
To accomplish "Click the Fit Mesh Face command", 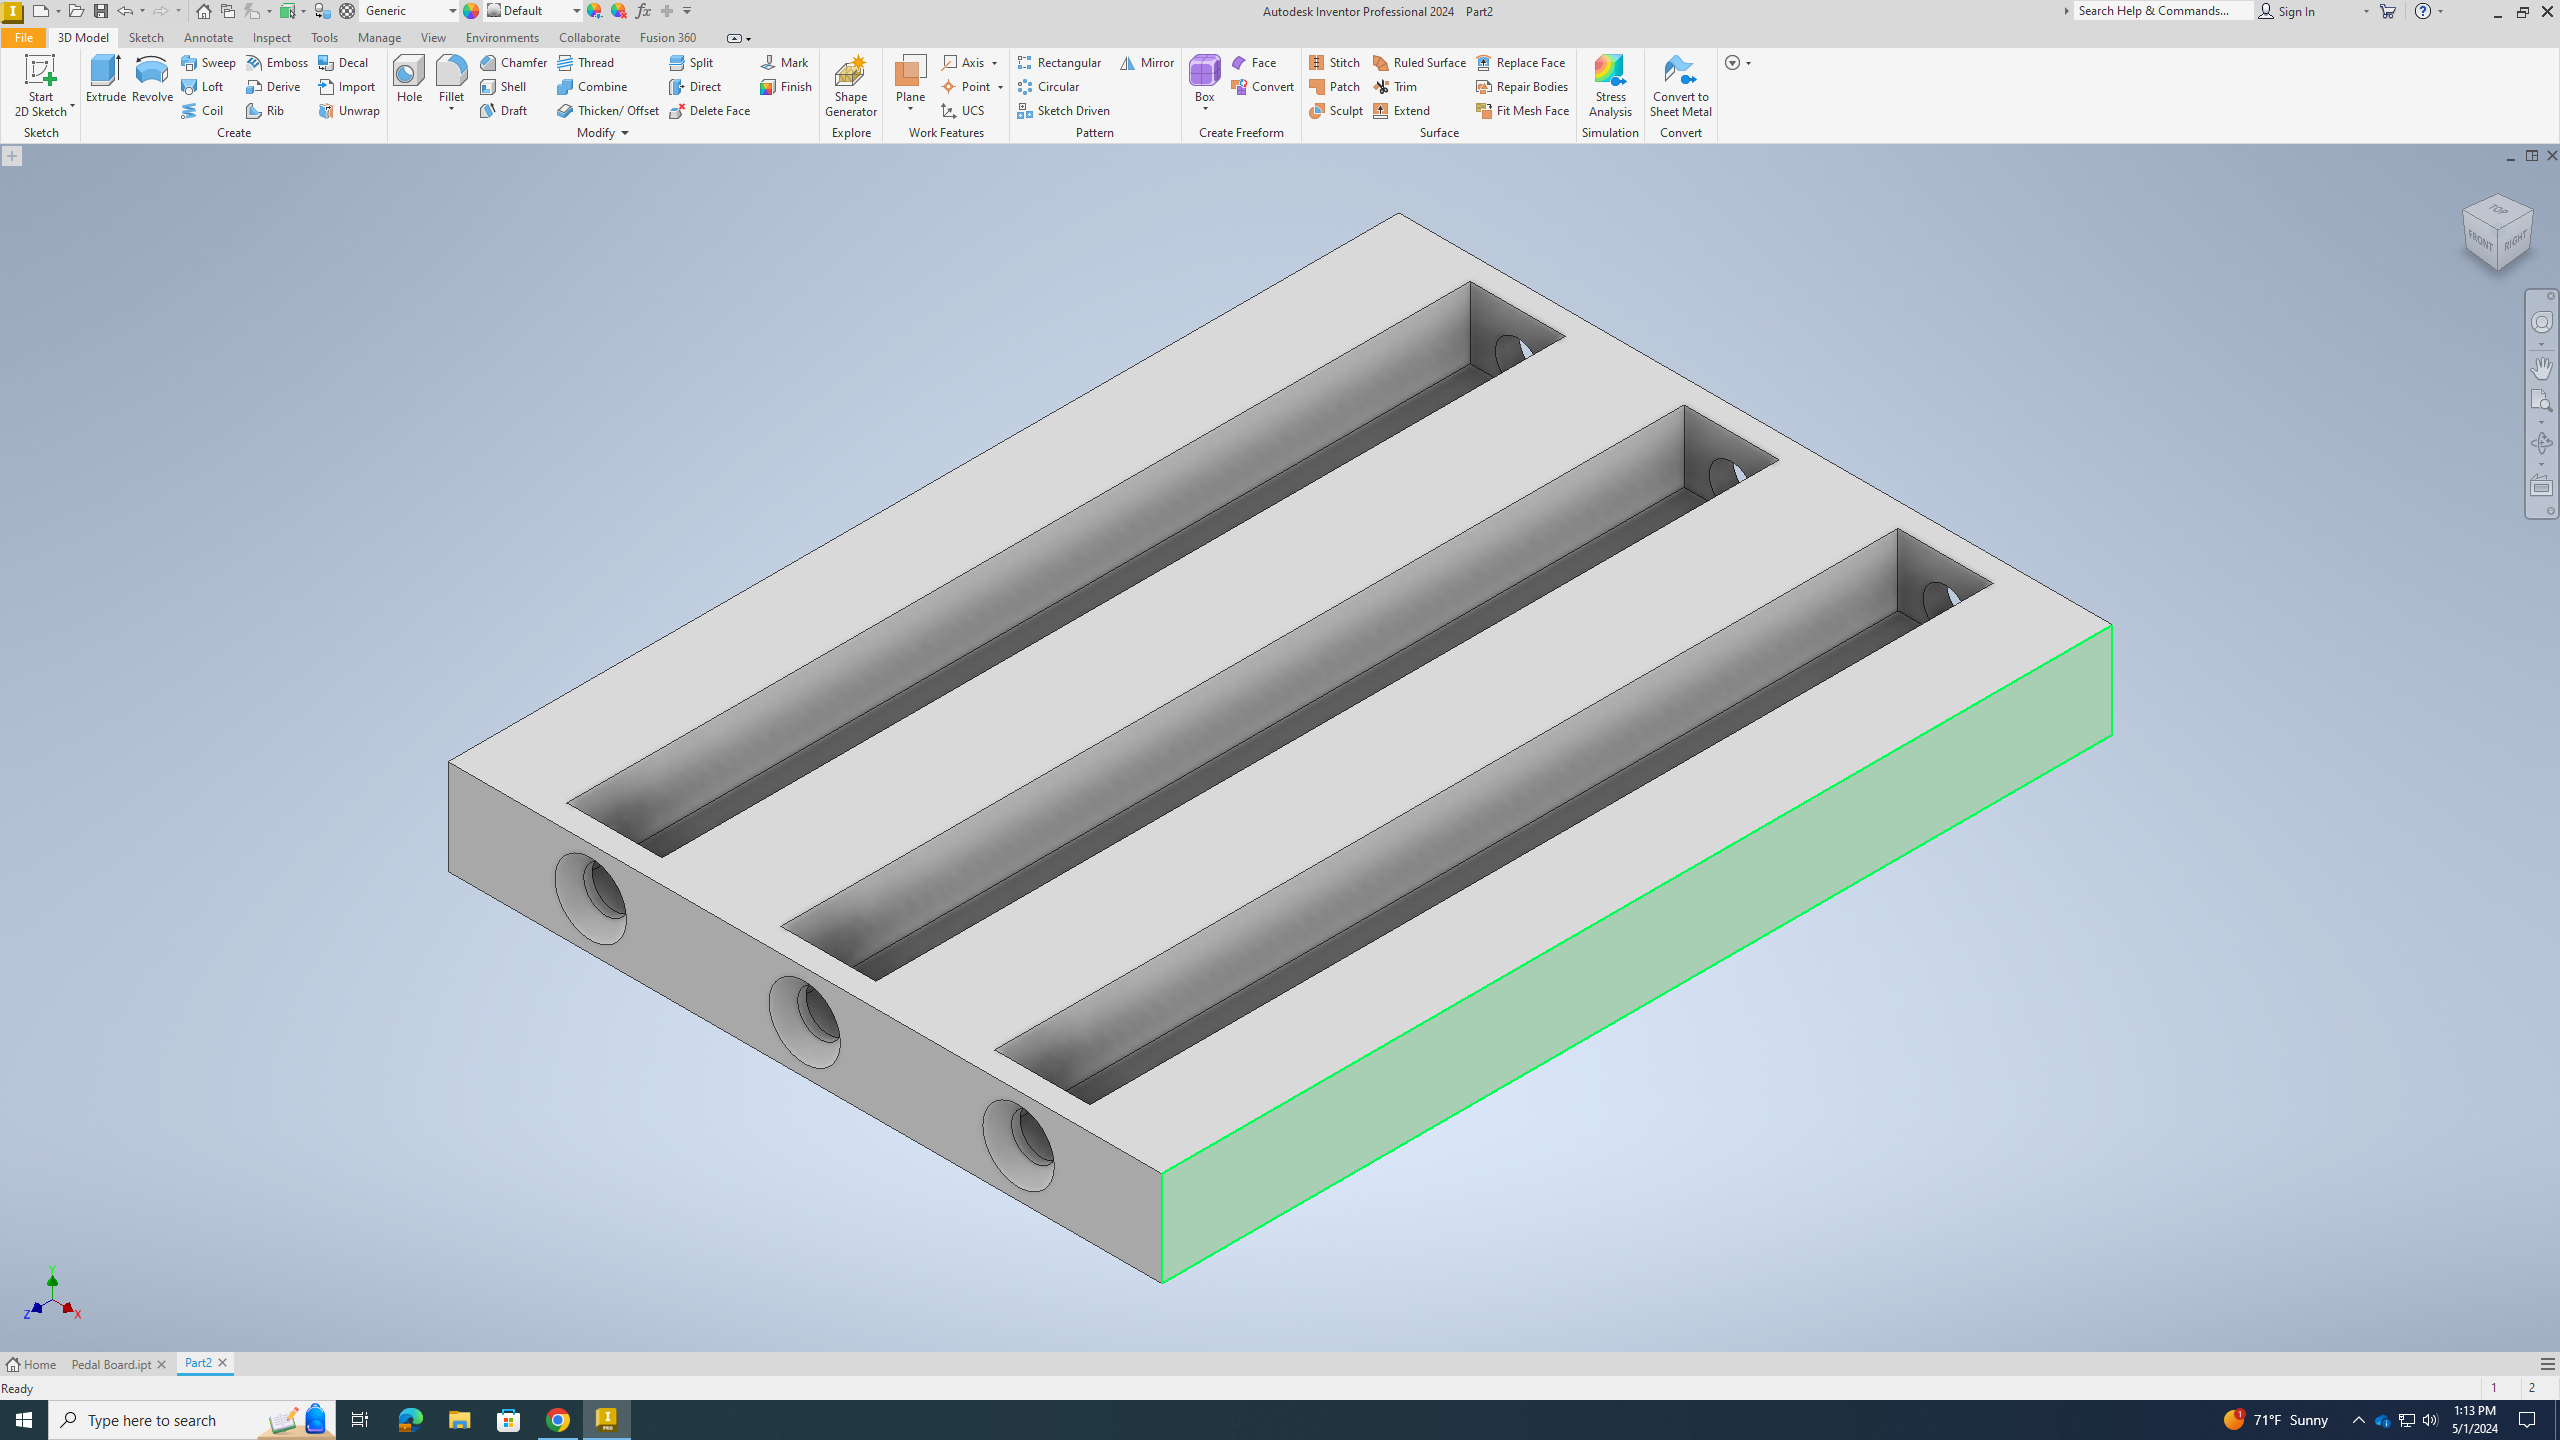I will tap(1523, 110).
